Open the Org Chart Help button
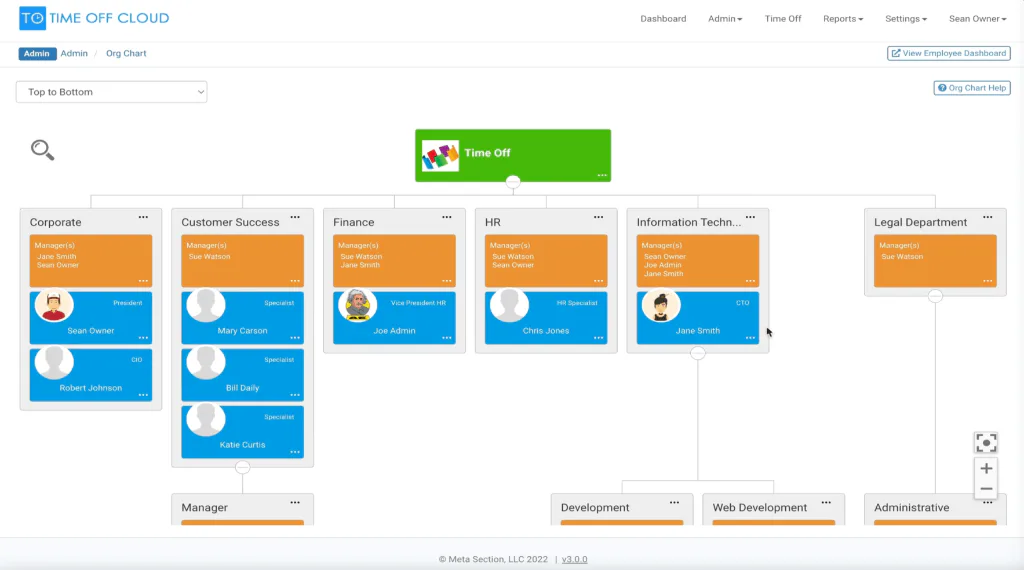This screenshot has height=570, width=1024. coord(972,88)
